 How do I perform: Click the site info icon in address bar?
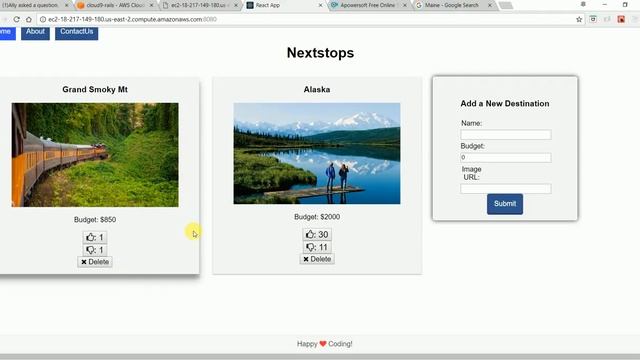(43, 19)
